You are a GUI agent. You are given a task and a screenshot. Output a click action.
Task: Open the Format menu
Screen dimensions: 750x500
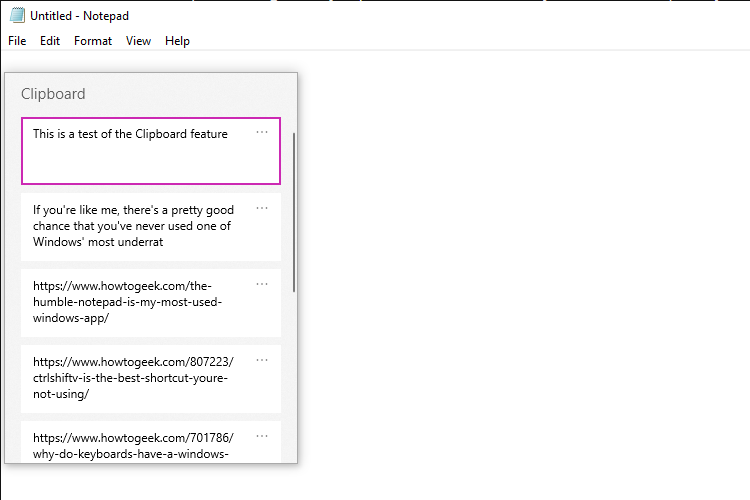click(93, 41)
